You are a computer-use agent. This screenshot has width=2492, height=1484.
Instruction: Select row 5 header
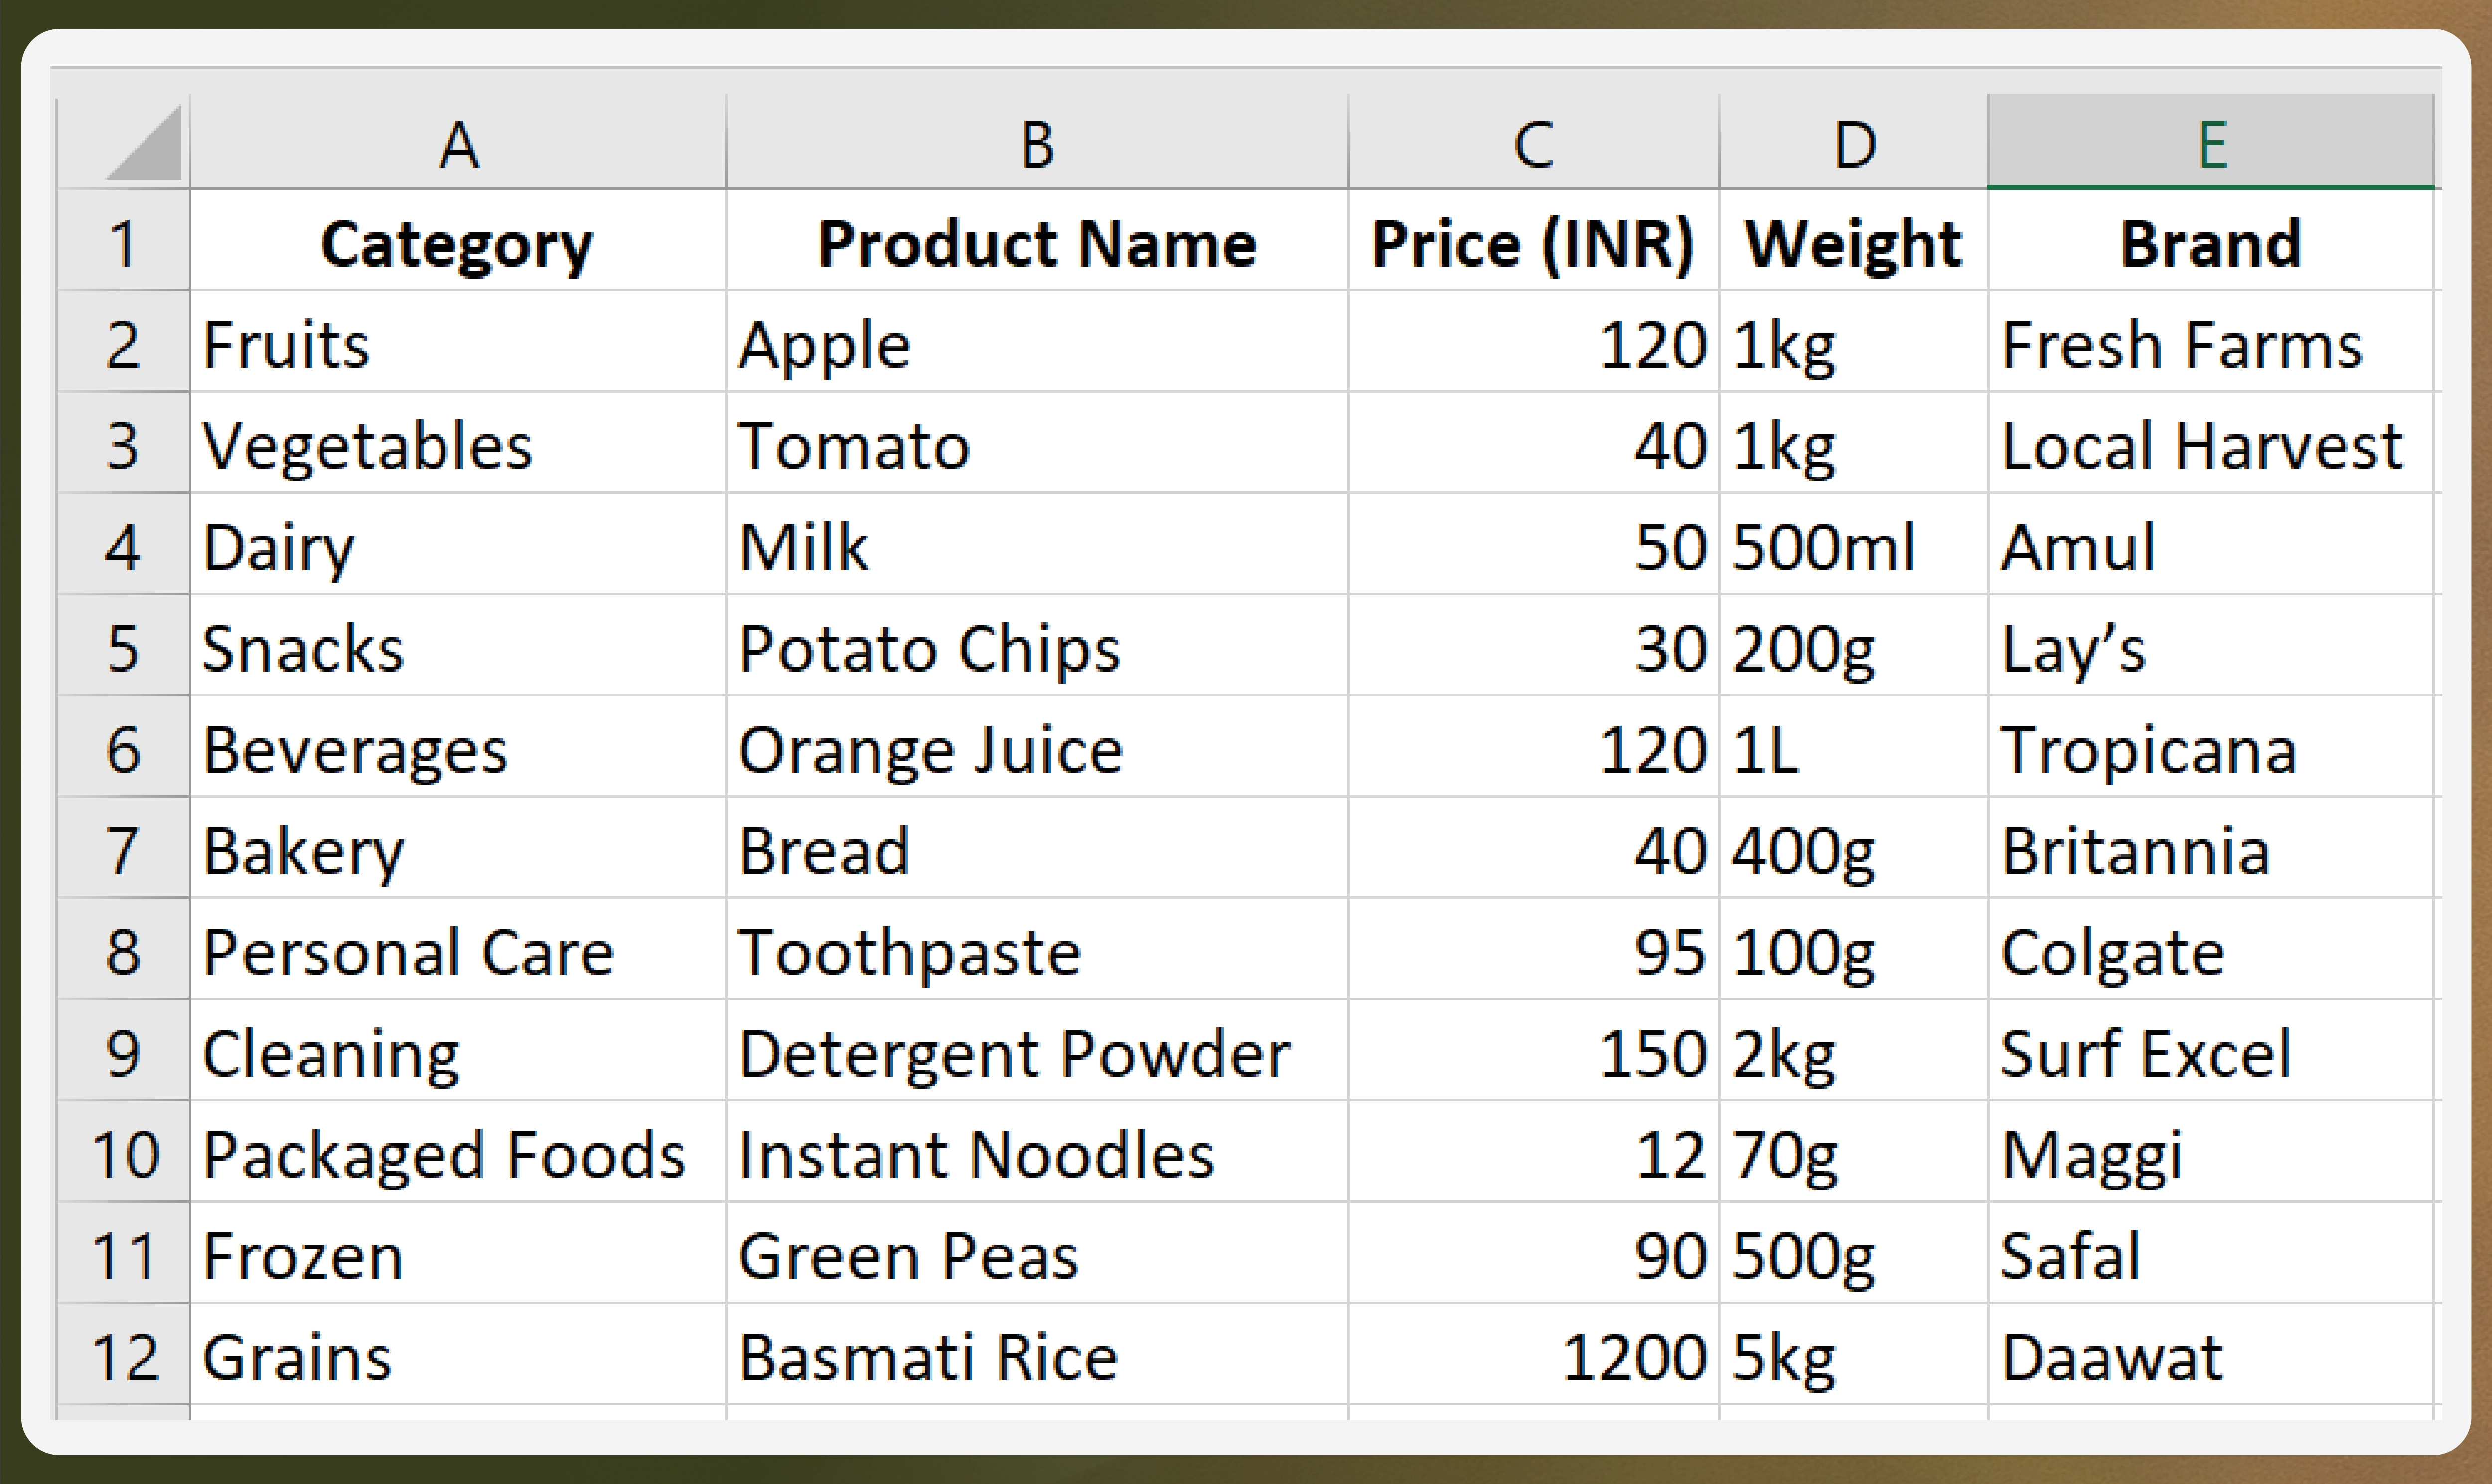[x=124, y=646]
